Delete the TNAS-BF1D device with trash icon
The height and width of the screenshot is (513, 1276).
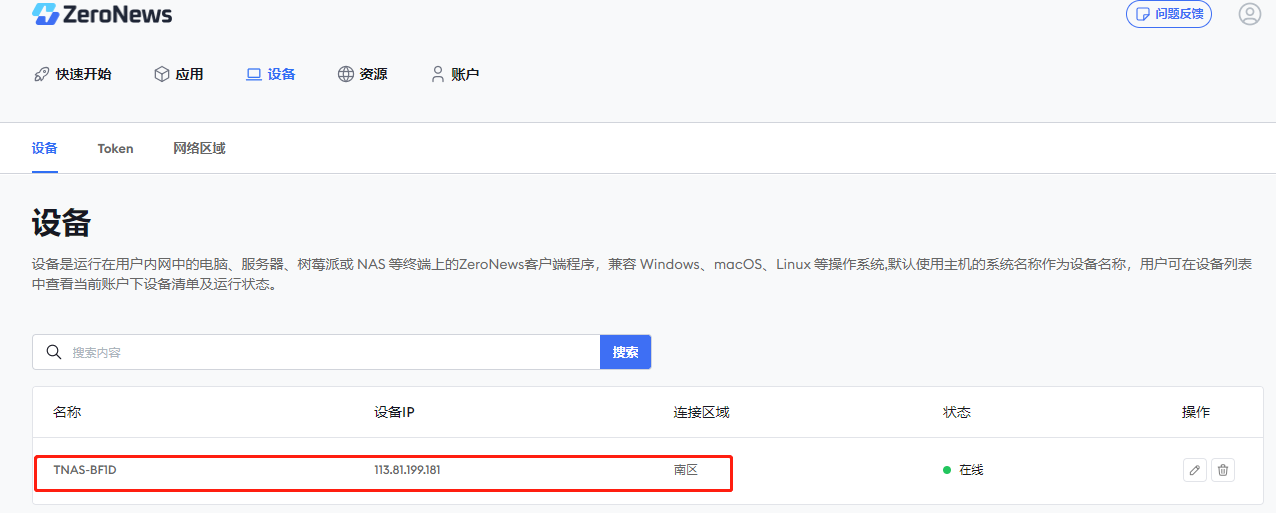(1222, 470)
